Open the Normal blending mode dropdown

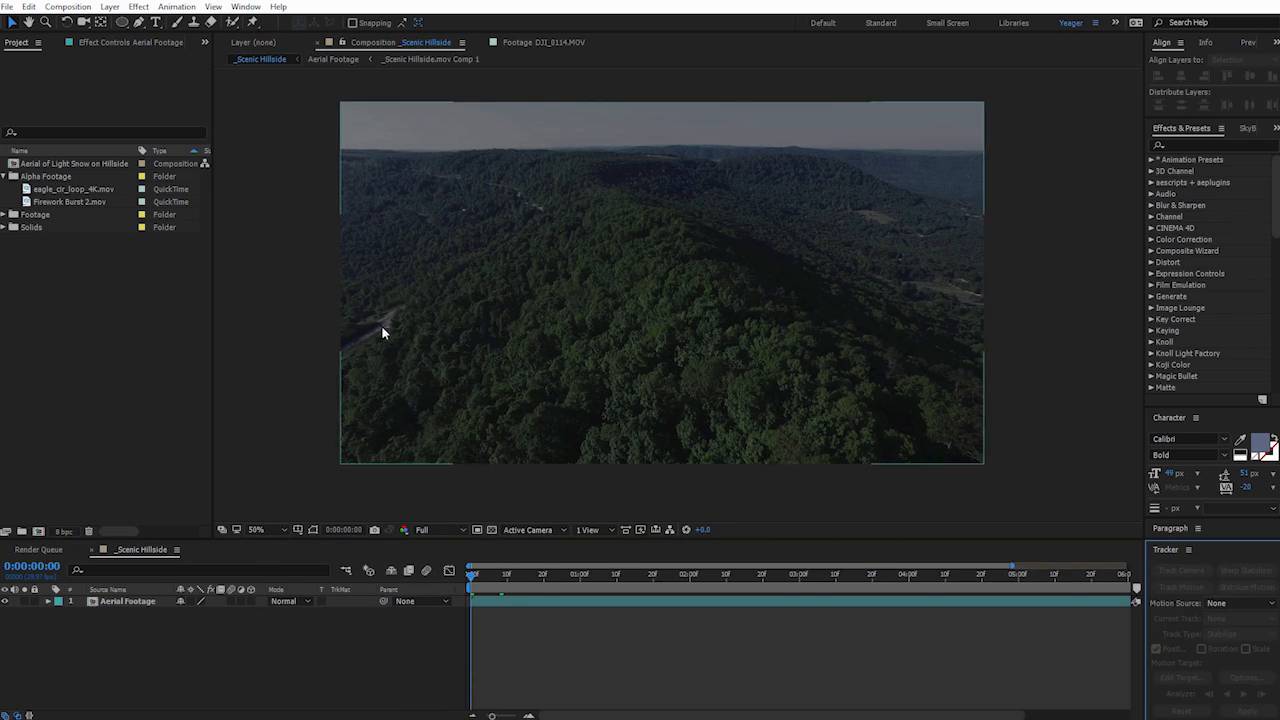[290, 601]
